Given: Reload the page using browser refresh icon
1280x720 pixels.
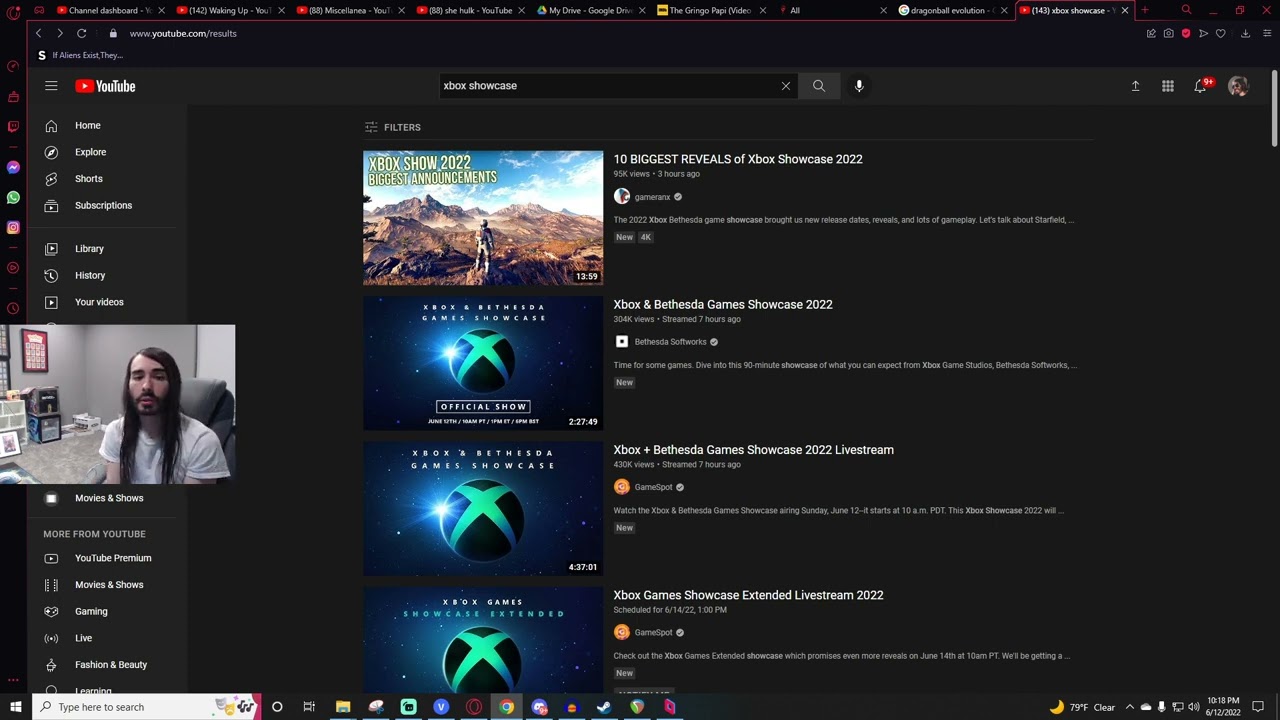Looking at the screenshot, I should point(81,33).
